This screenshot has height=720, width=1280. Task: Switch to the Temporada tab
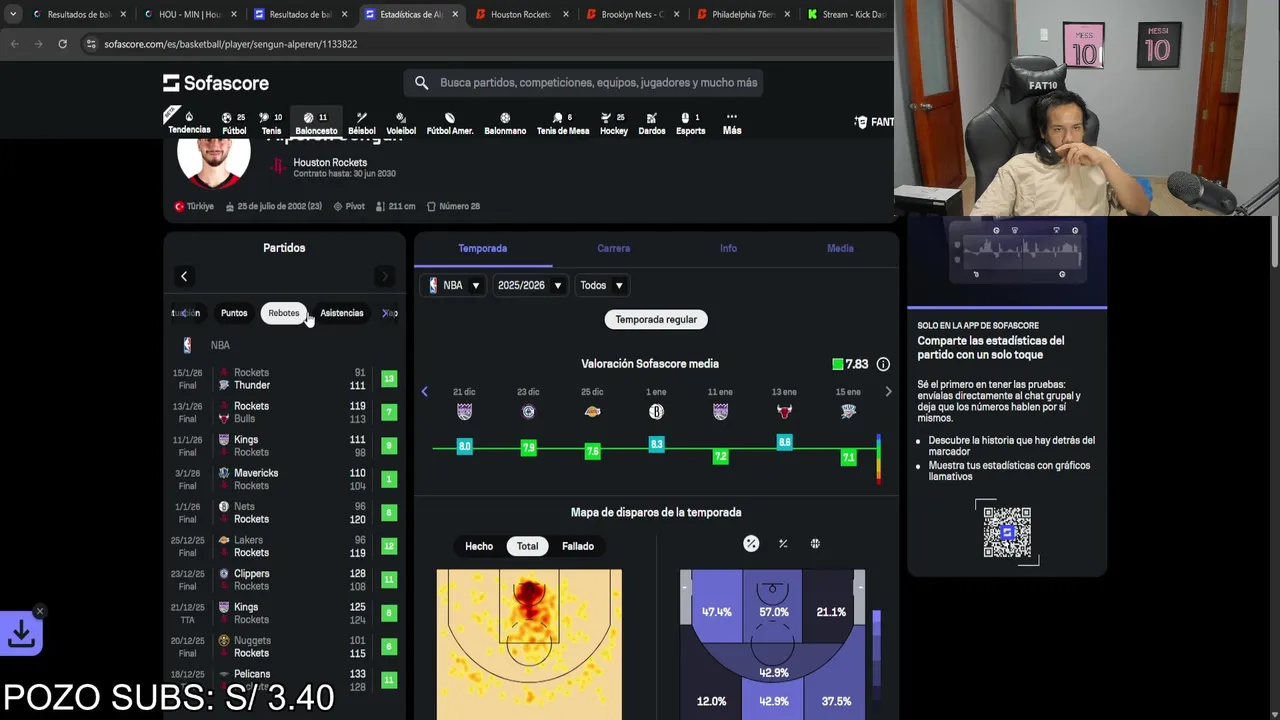[x=483, y=248]
